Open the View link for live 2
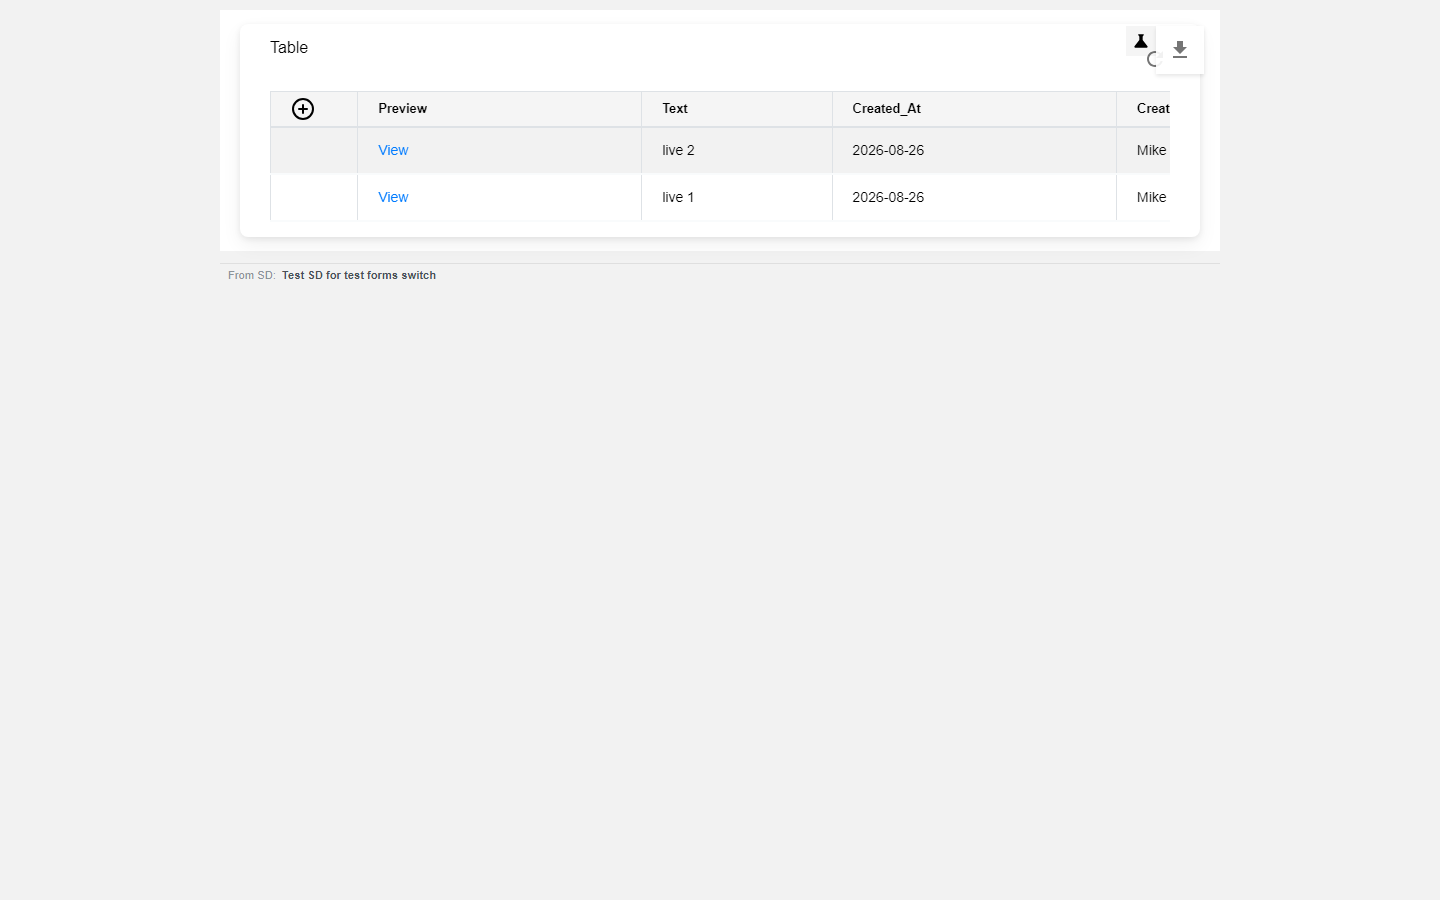Image resolution: width=1440 pixels, height=900 pixels. pos(393,150)
